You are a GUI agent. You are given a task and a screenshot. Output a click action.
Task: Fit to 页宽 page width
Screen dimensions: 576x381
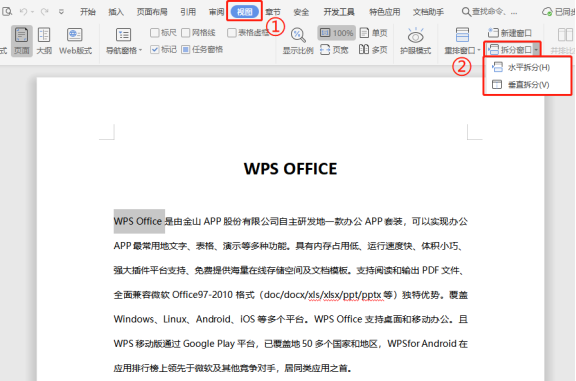click(334, 50)
